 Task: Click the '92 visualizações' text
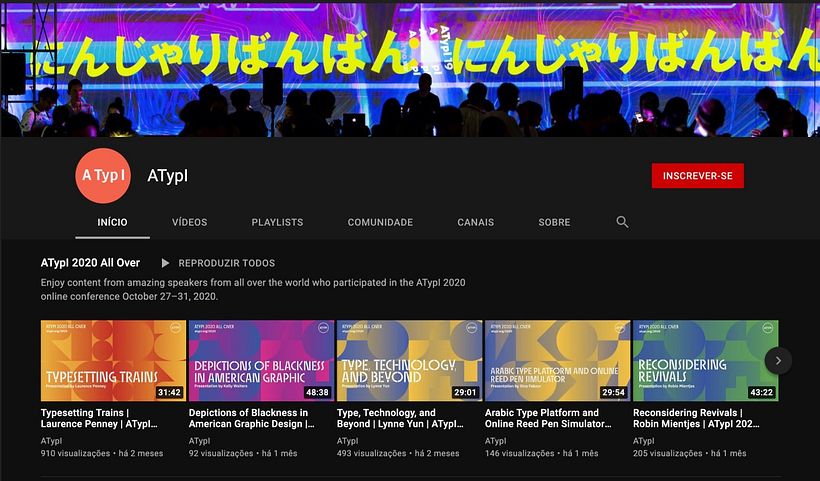[221, 453]
